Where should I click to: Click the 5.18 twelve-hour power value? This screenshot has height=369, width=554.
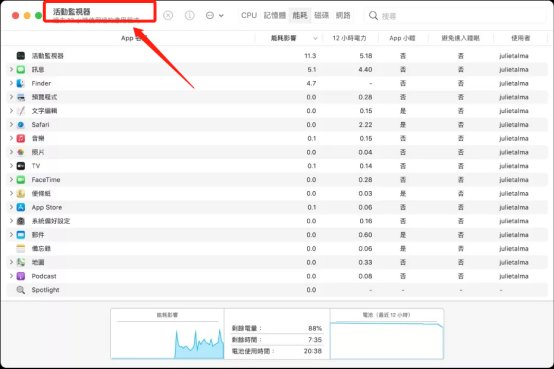click(366, 56)
